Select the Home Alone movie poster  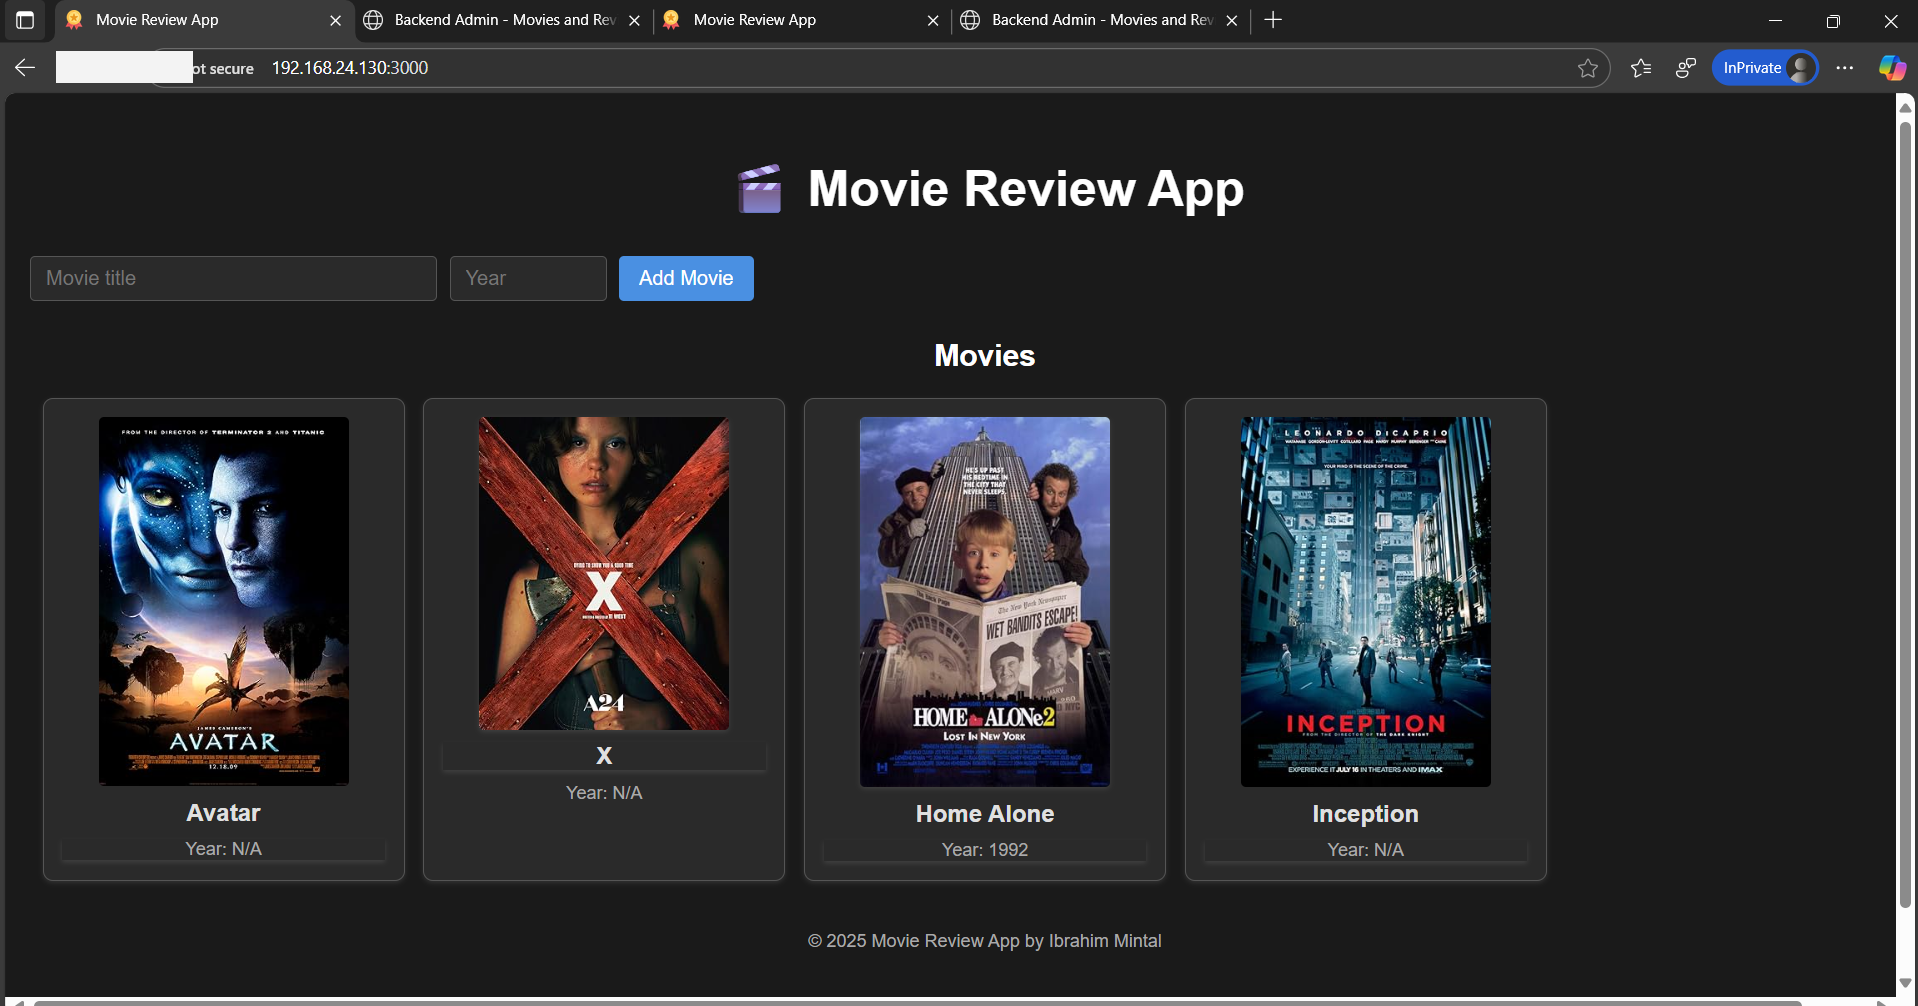coord(985,601)
